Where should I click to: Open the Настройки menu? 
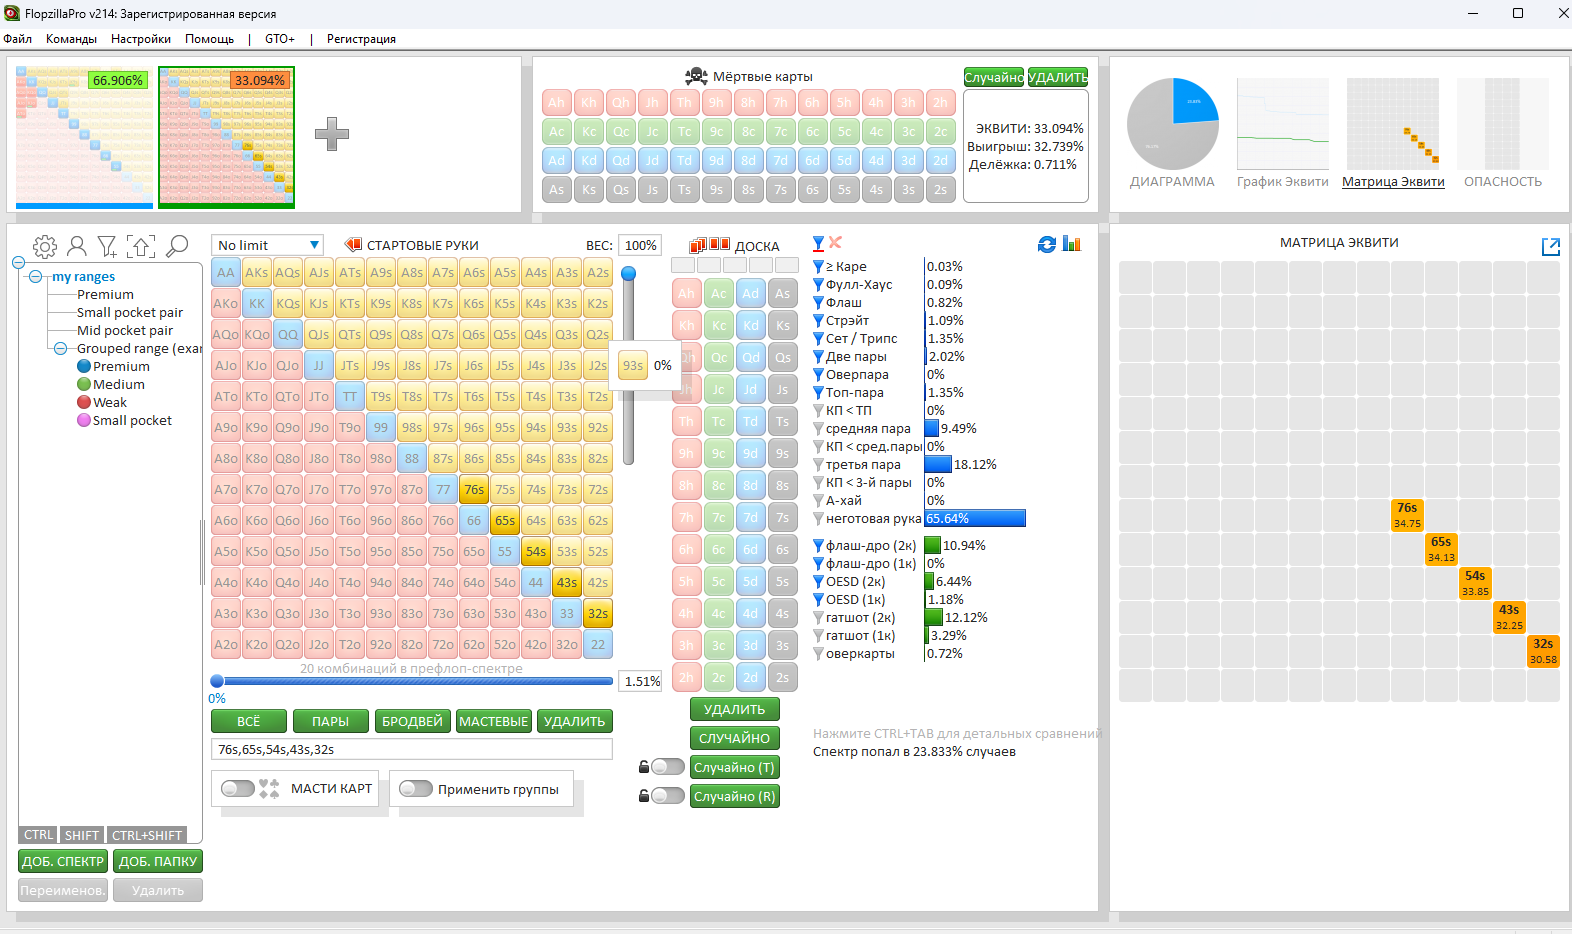(140, 39)
